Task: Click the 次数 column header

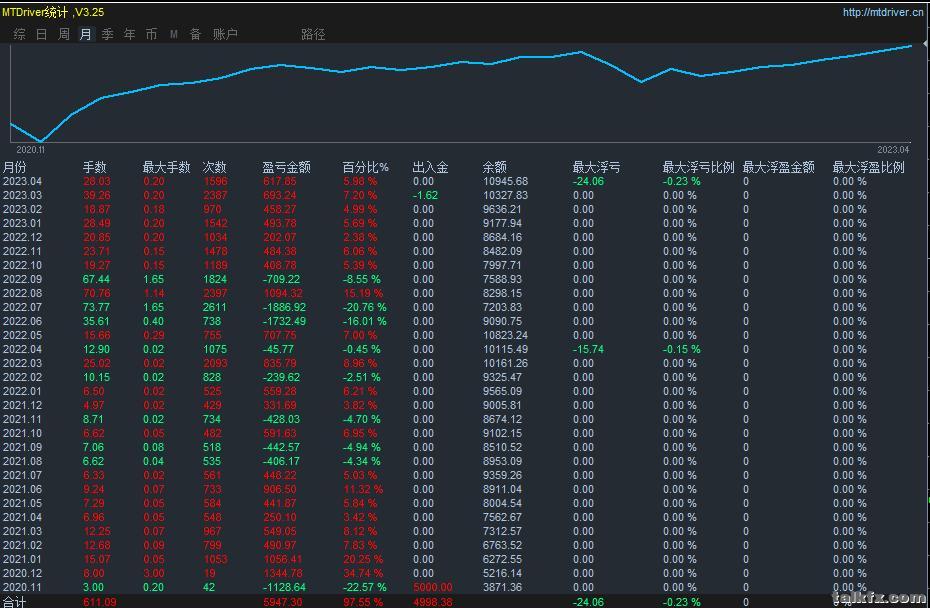Action: point(215,167)
